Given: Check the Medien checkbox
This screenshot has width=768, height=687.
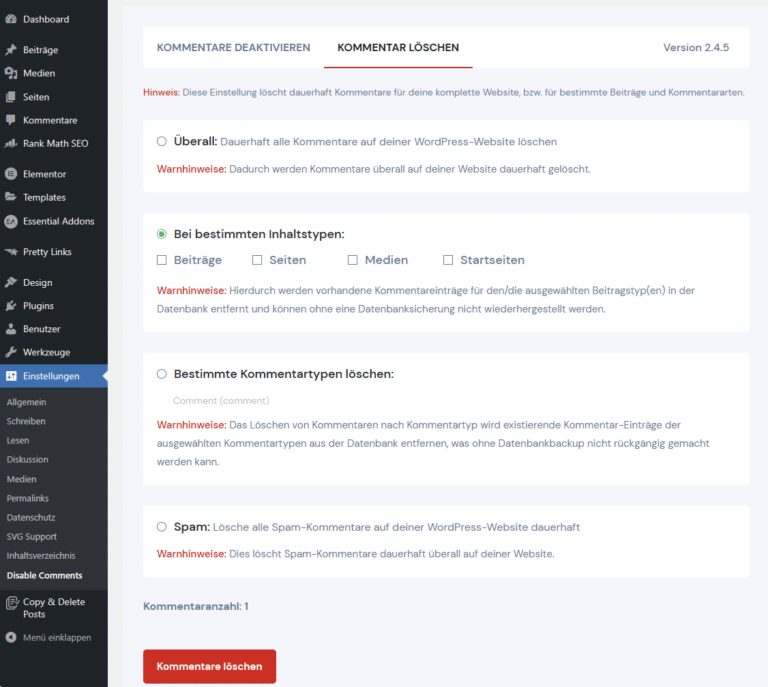Looking at the screenshot, I should click(353, 260).
